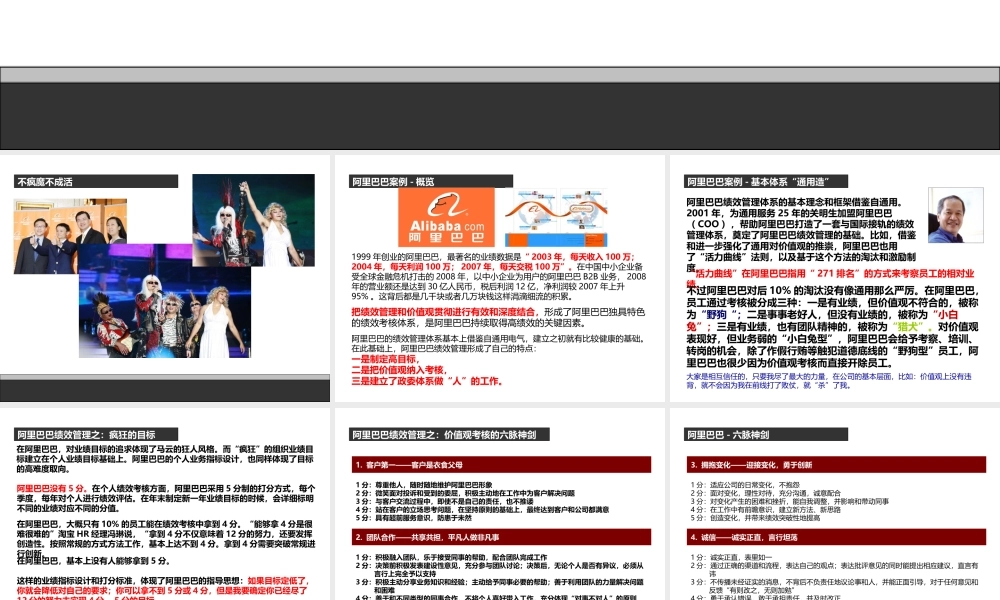Click the line '1 分：尊重他人，随时随地维护阿里巴巴形象'
Image resolution: width=1000 pixels, height=600 pixels.
pyautogui.click(x=423, y=485)
